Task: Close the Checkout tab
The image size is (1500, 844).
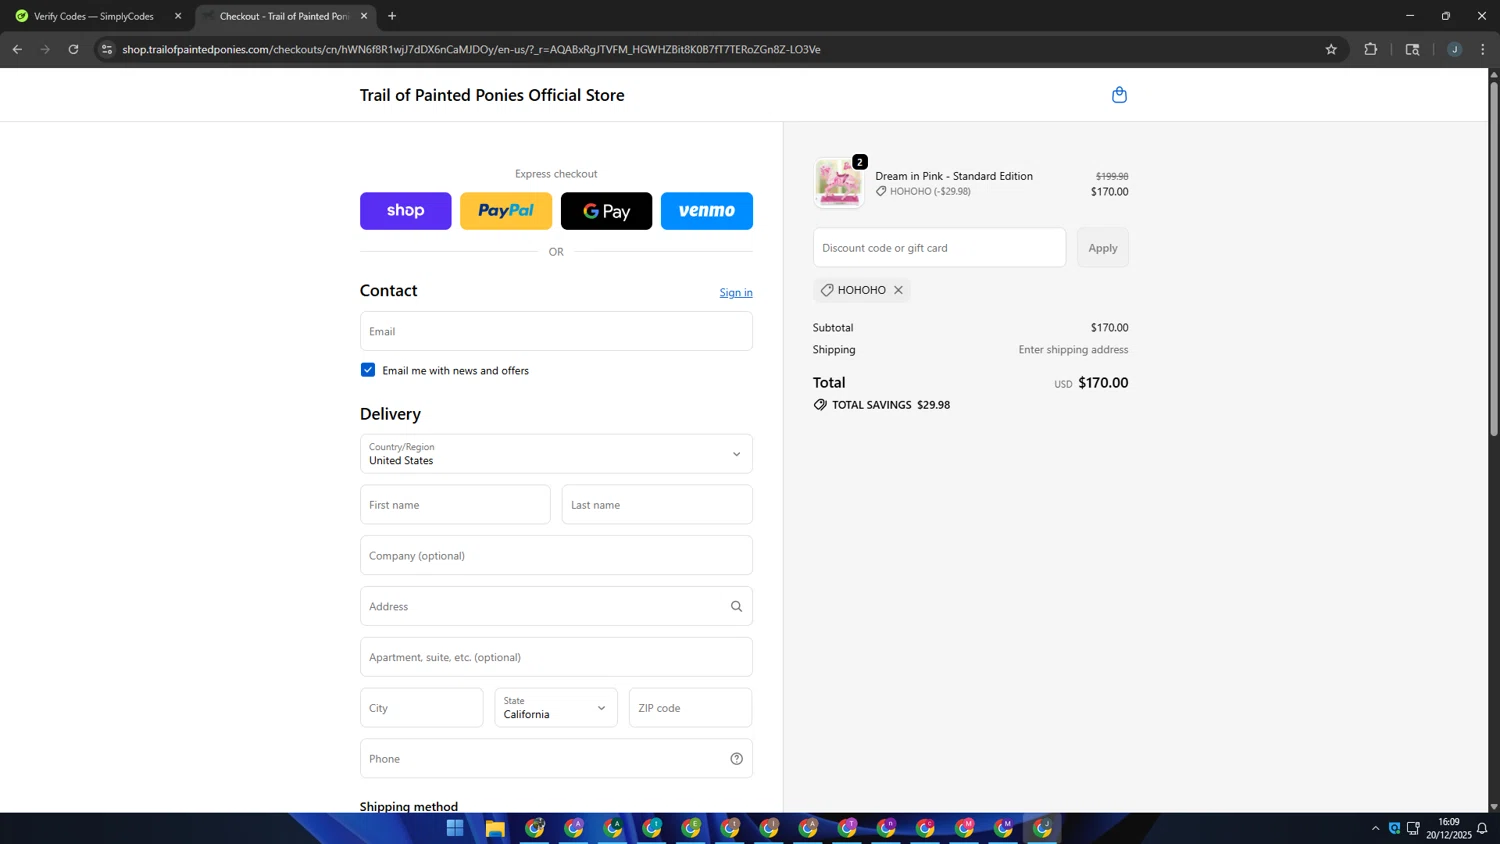Action: tap(364, 16)
